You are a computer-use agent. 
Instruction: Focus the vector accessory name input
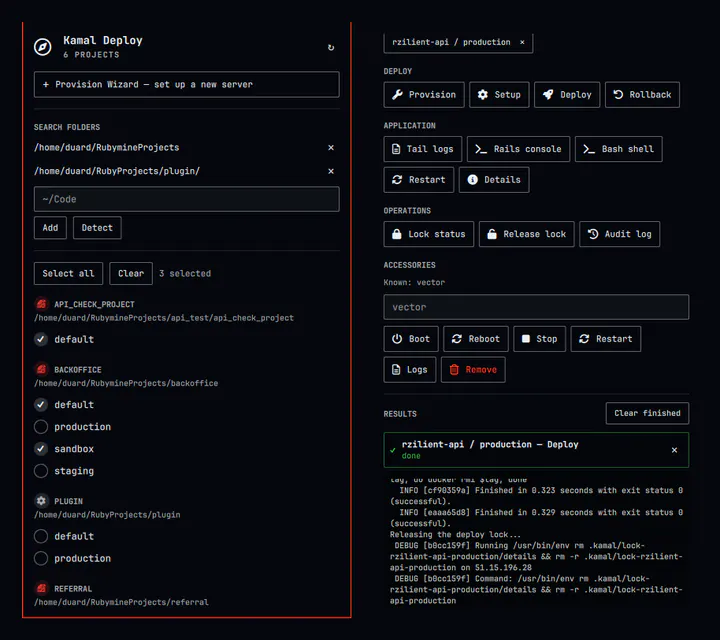pos(536,307)
